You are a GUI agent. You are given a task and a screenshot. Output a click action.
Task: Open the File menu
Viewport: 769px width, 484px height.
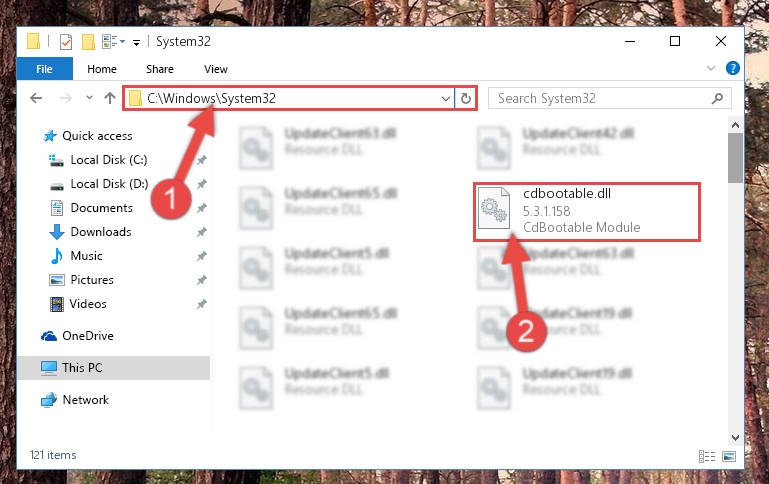44,69
